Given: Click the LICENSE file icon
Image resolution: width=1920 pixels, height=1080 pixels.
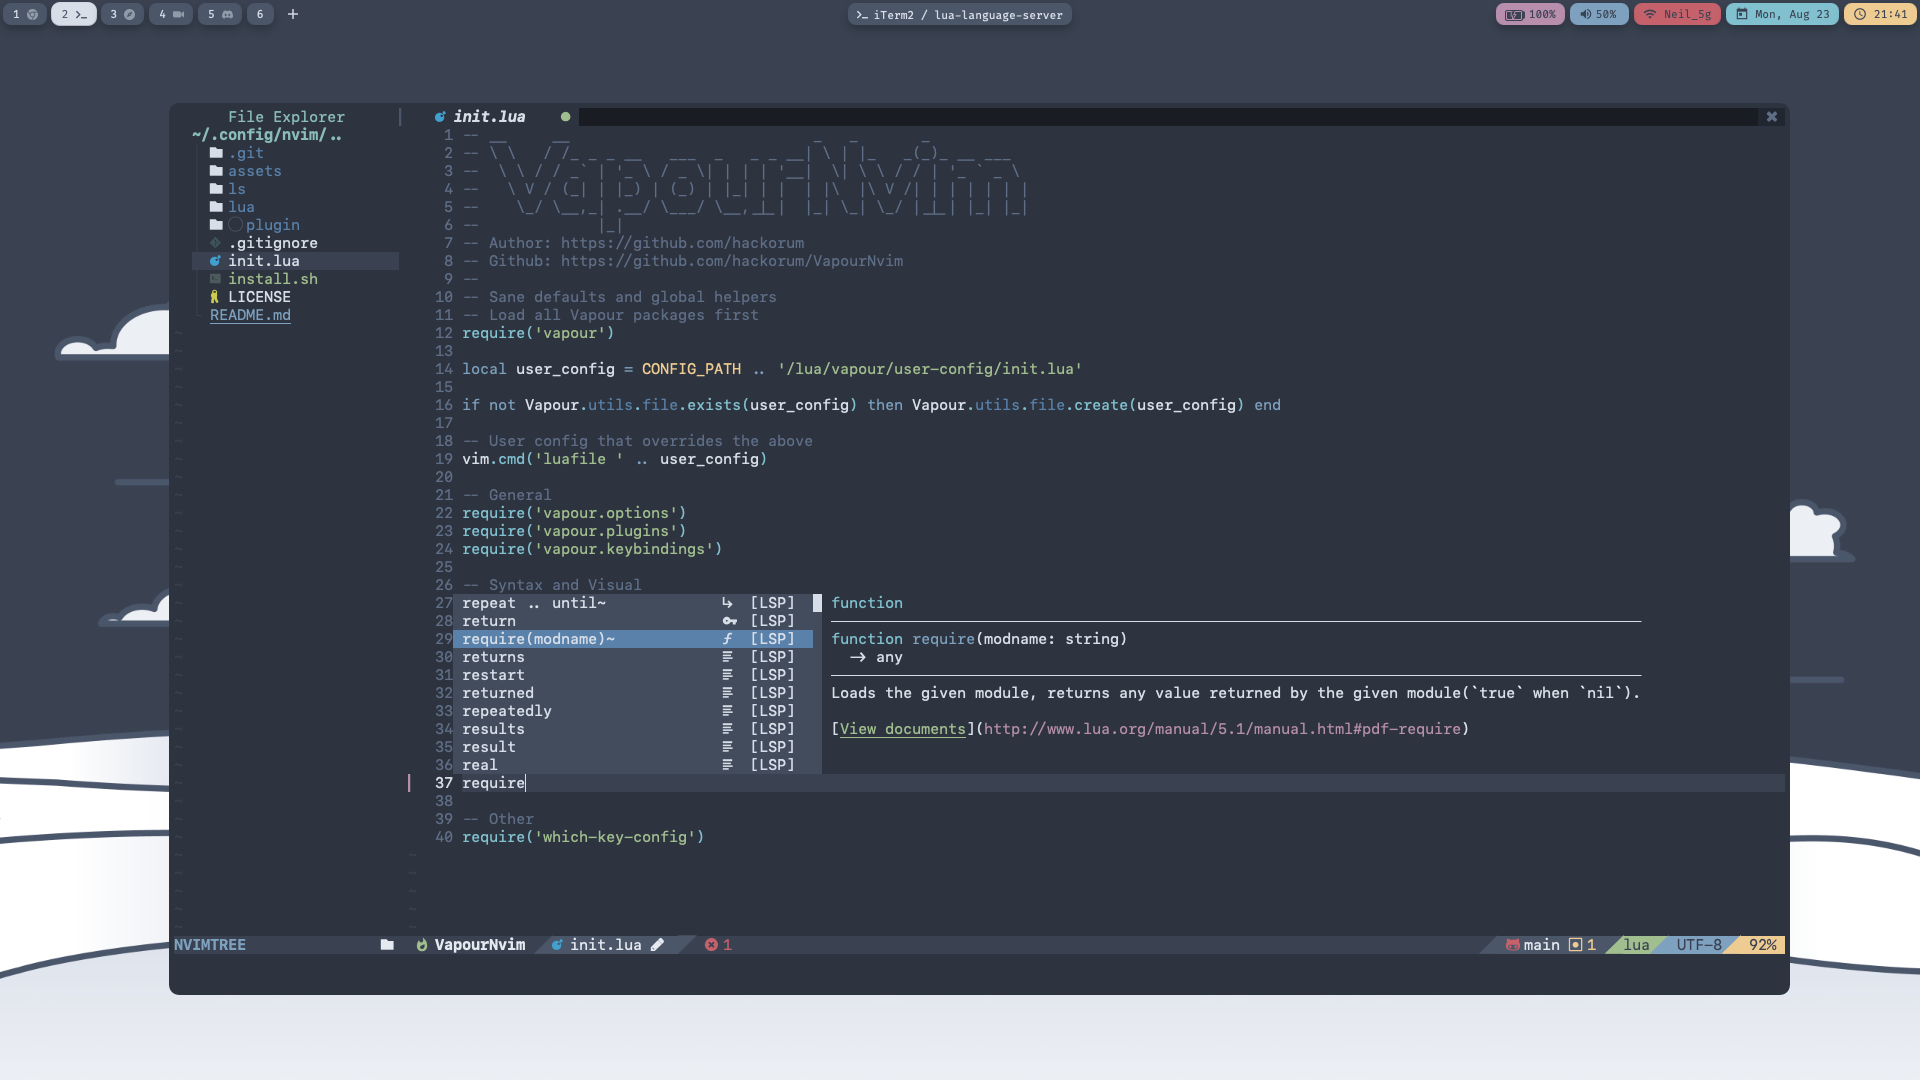Looking at the screenshot, I should click(x=215, y=297).
